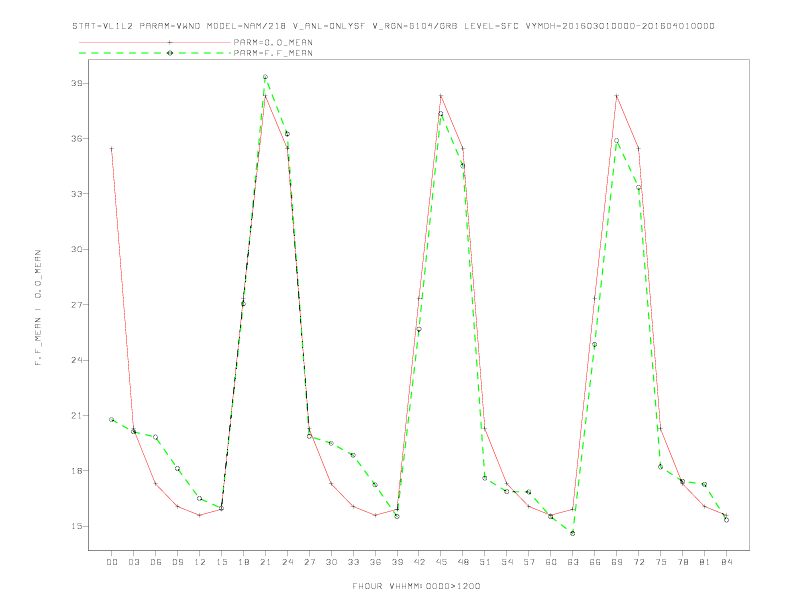792x612 pixels.
Task: Click the forecast hour 00 x-axis label
Action: coord(112,562)
